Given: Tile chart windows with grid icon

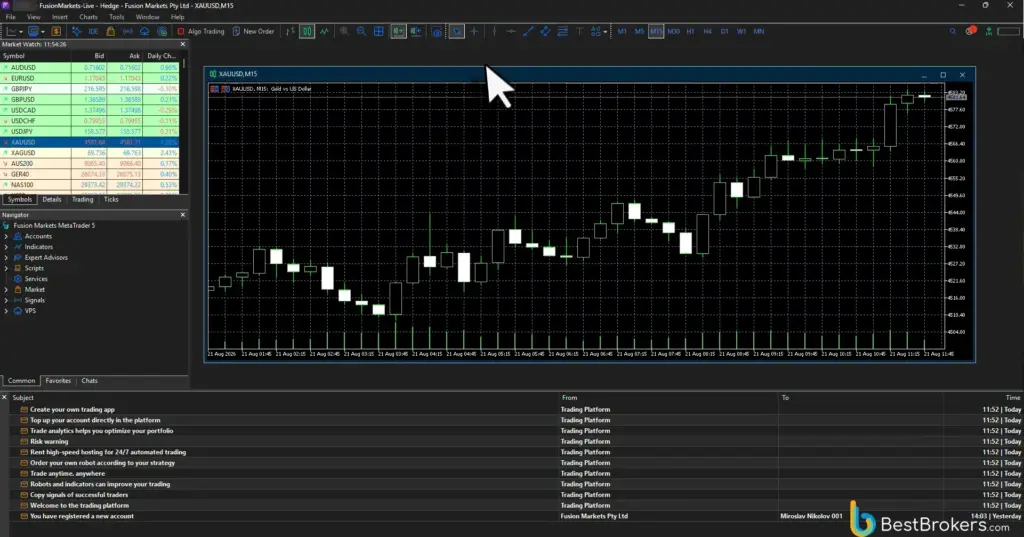Looking at the screenshot, I should pyautogui.click(x=379, y=31).
